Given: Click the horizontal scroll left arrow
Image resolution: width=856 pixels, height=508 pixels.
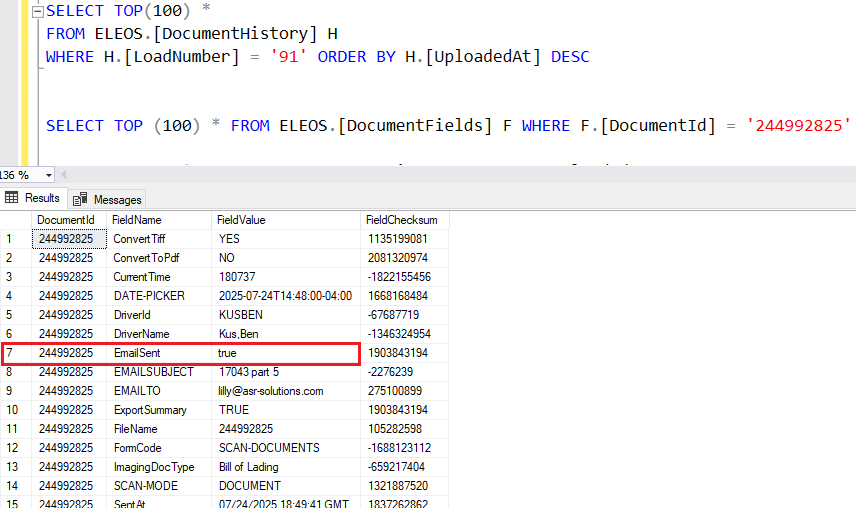Looking at the screenshot, I should click(64, 175).
